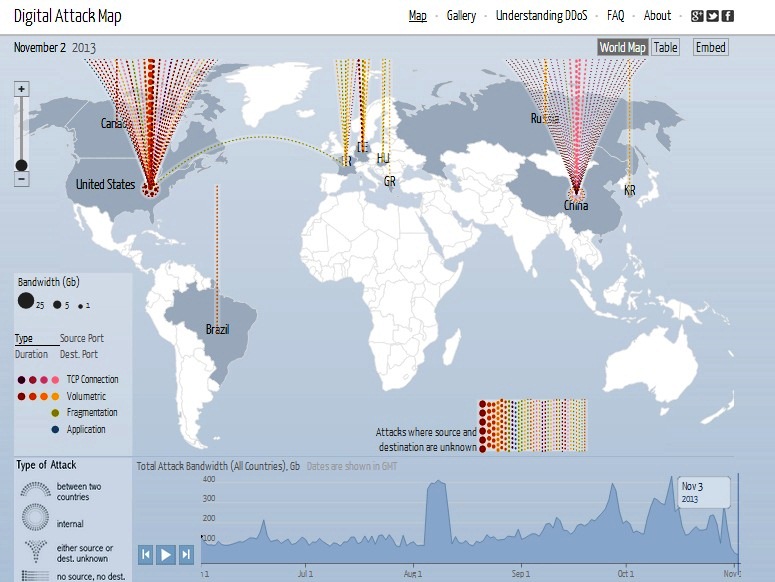Viewport: 775px width, 582px height.
Task: Click the map zoom slider handle
Action: click(21, 165)
